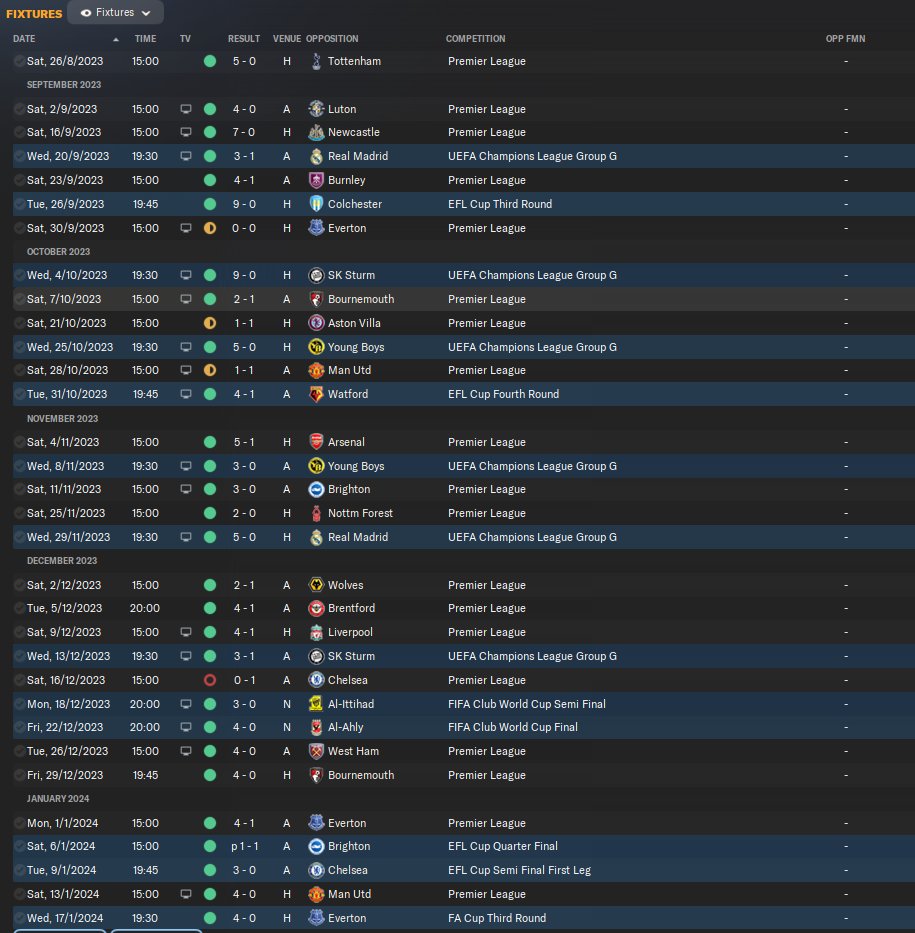Open the 0 - 1 result versus Chelsea
This screenshot has width=915, height=933.
(244, 680)
